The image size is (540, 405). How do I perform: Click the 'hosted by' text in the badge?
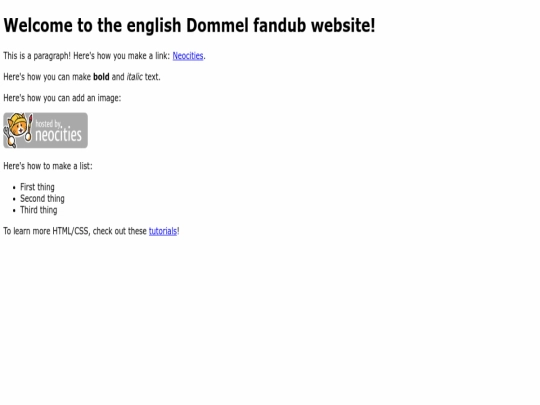[x=48, y=123]
